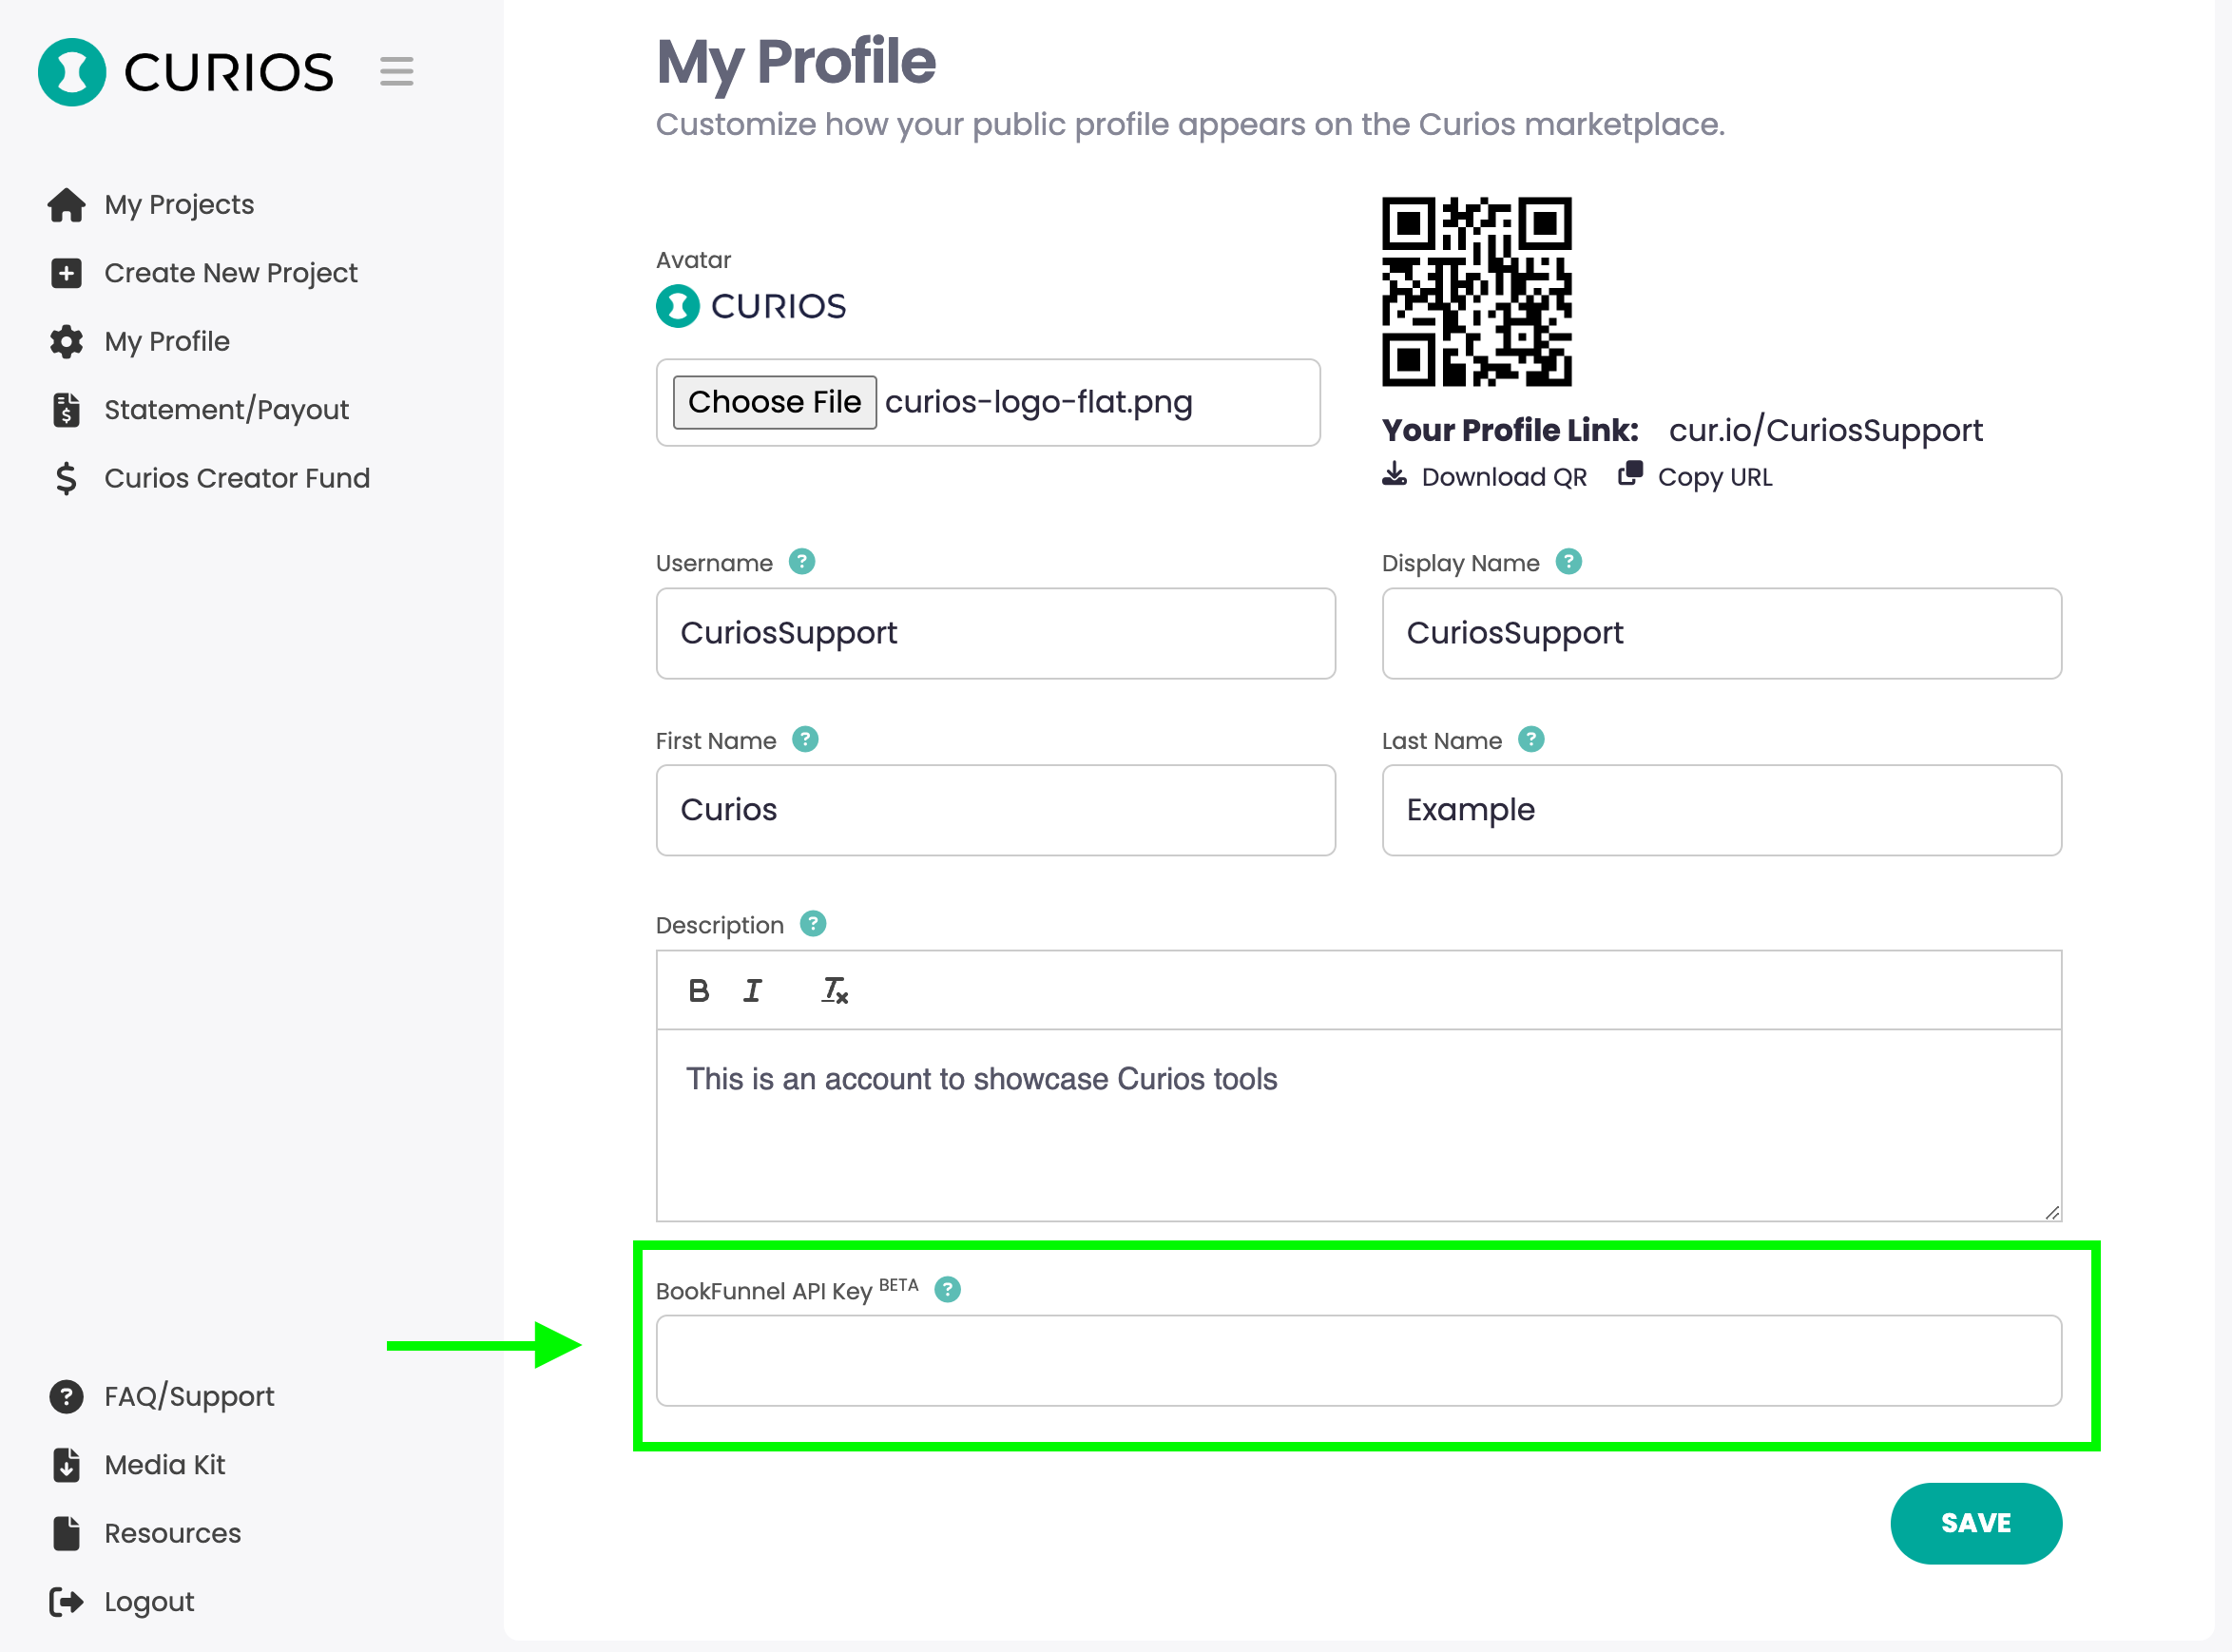Click the My Profile page heading
The image size is (2232, 1652).
click(x=796, y=62)
